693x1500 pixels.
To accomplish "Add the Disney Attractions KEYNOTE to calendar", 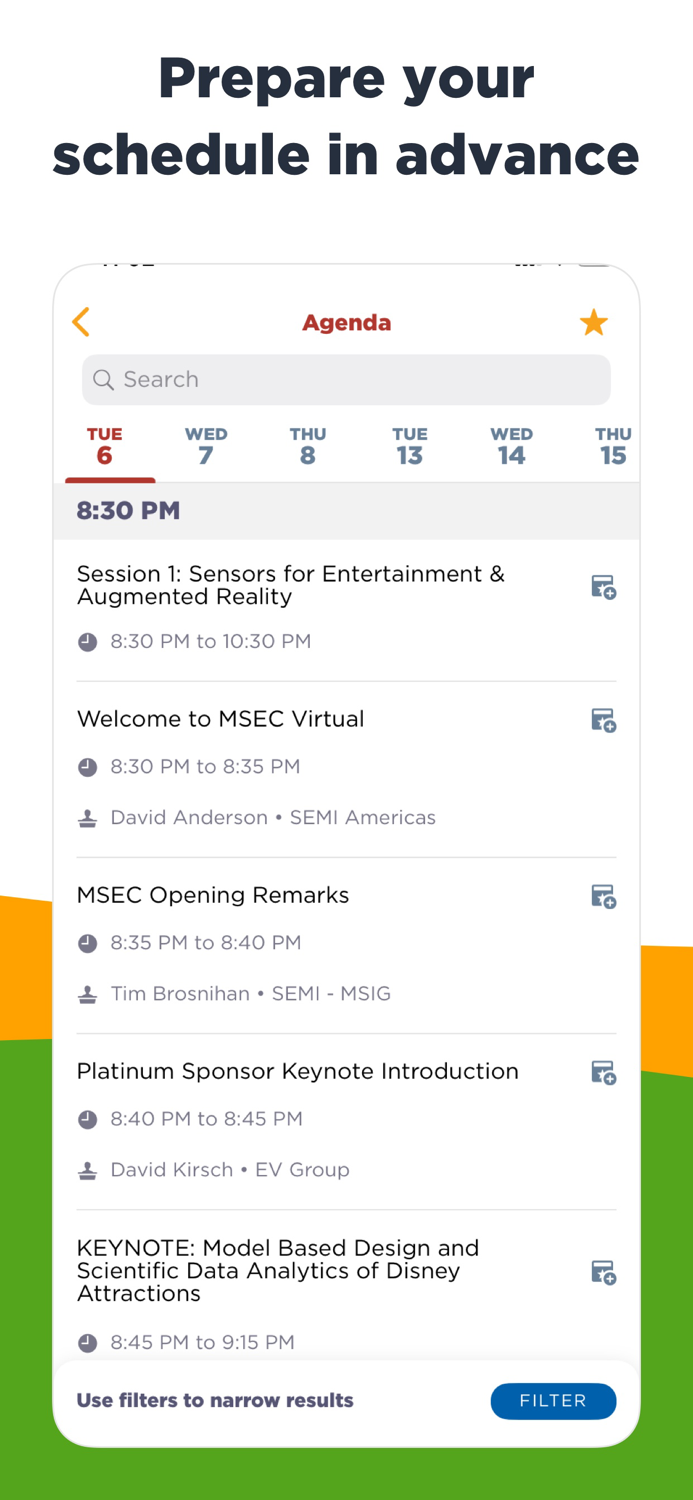I will (x=603, y=1271).
